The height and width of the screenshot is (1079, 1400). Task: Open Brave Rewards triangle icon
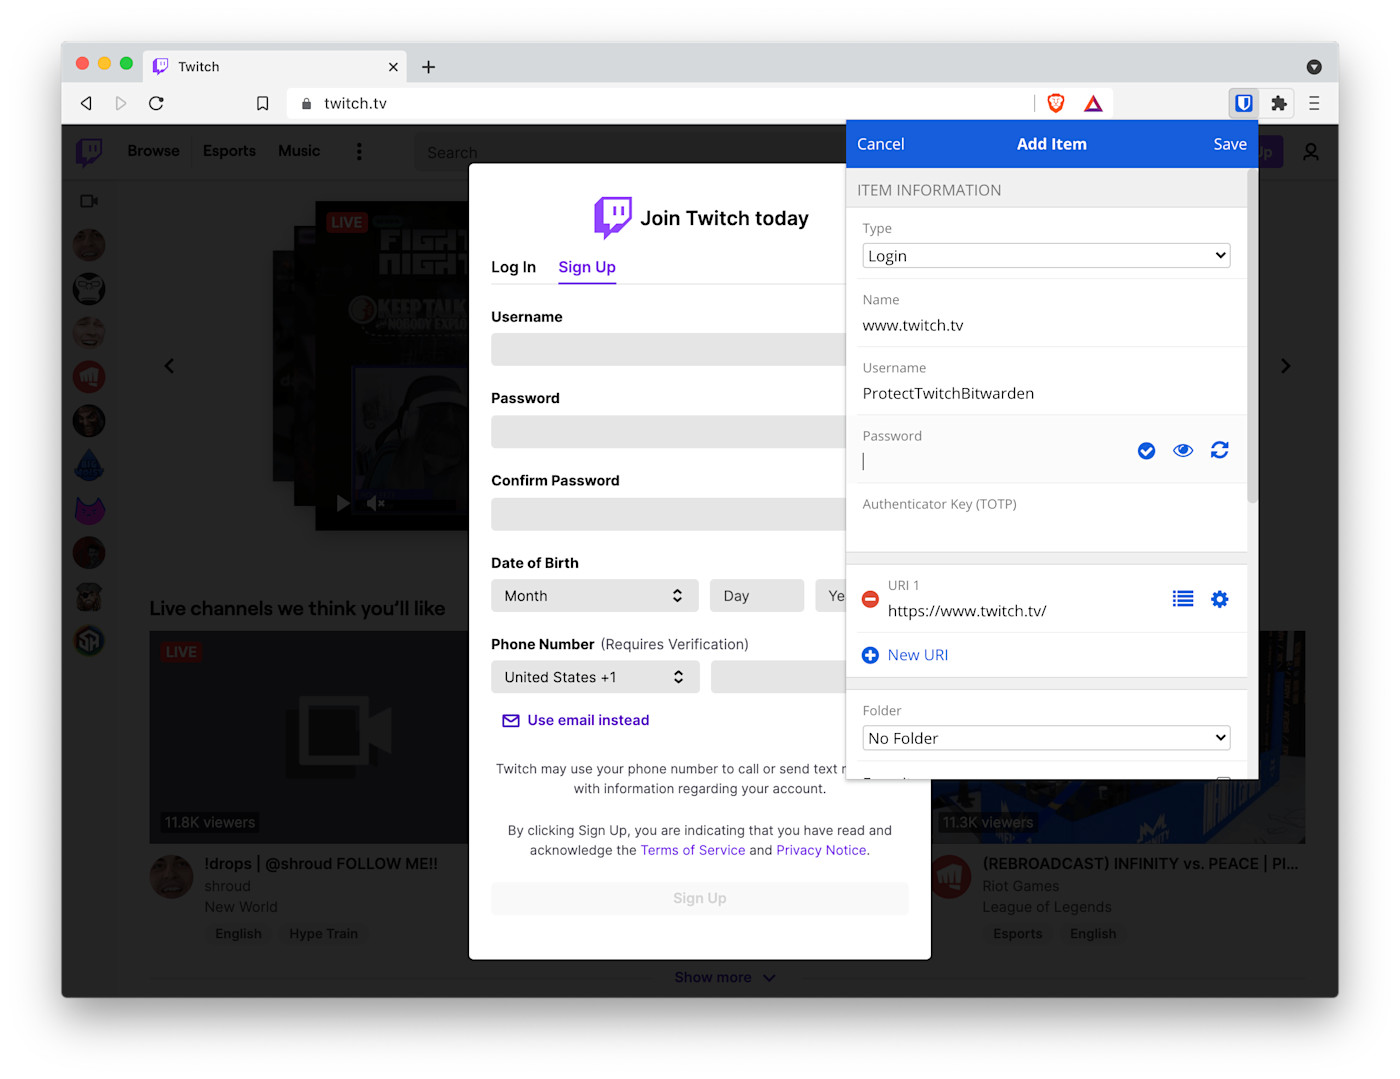[x=1093, y=103]
